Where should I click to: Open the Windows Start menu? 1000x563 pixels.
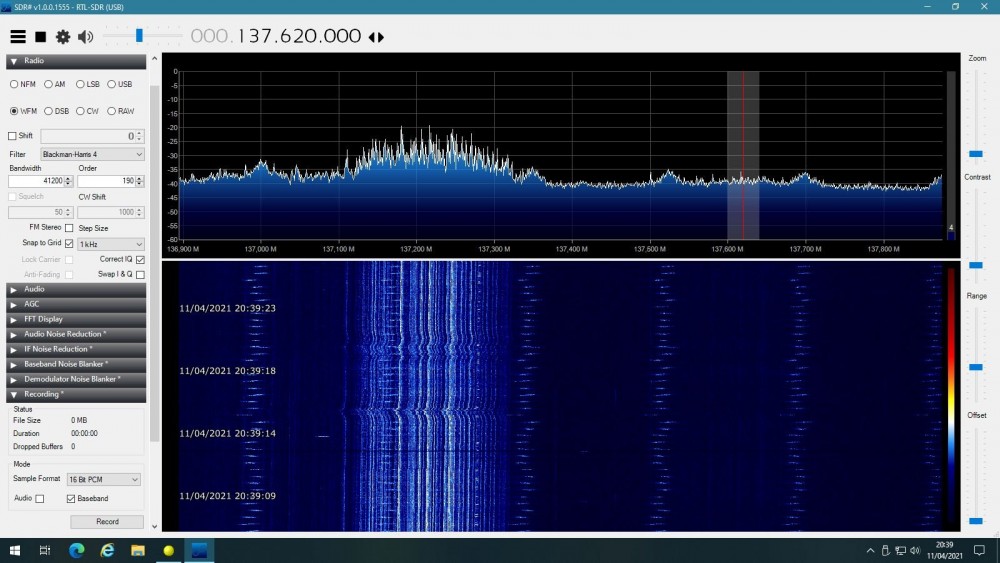coord(15,550)
